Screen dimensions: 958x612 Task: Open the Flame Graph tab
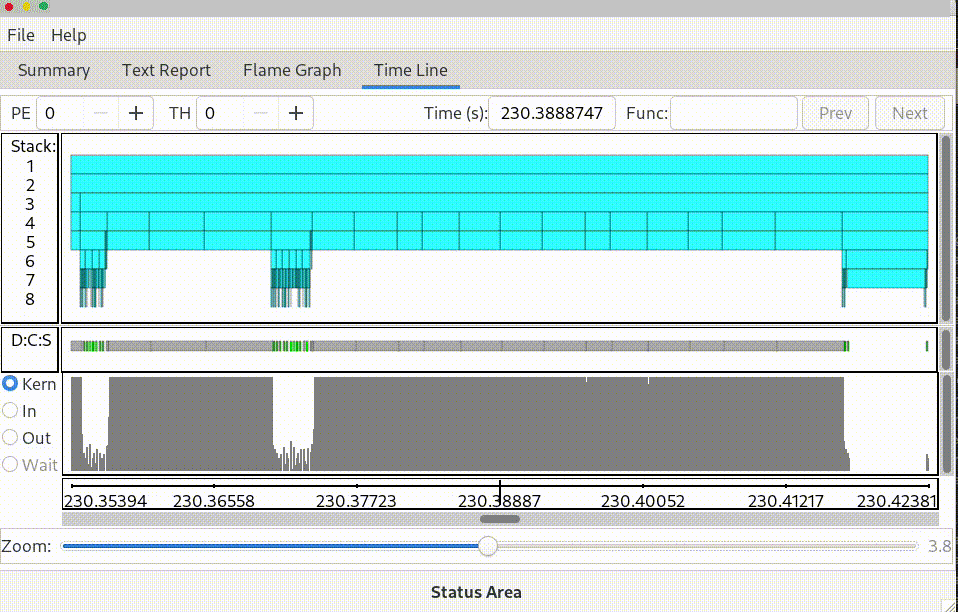(x=292, y=70)
